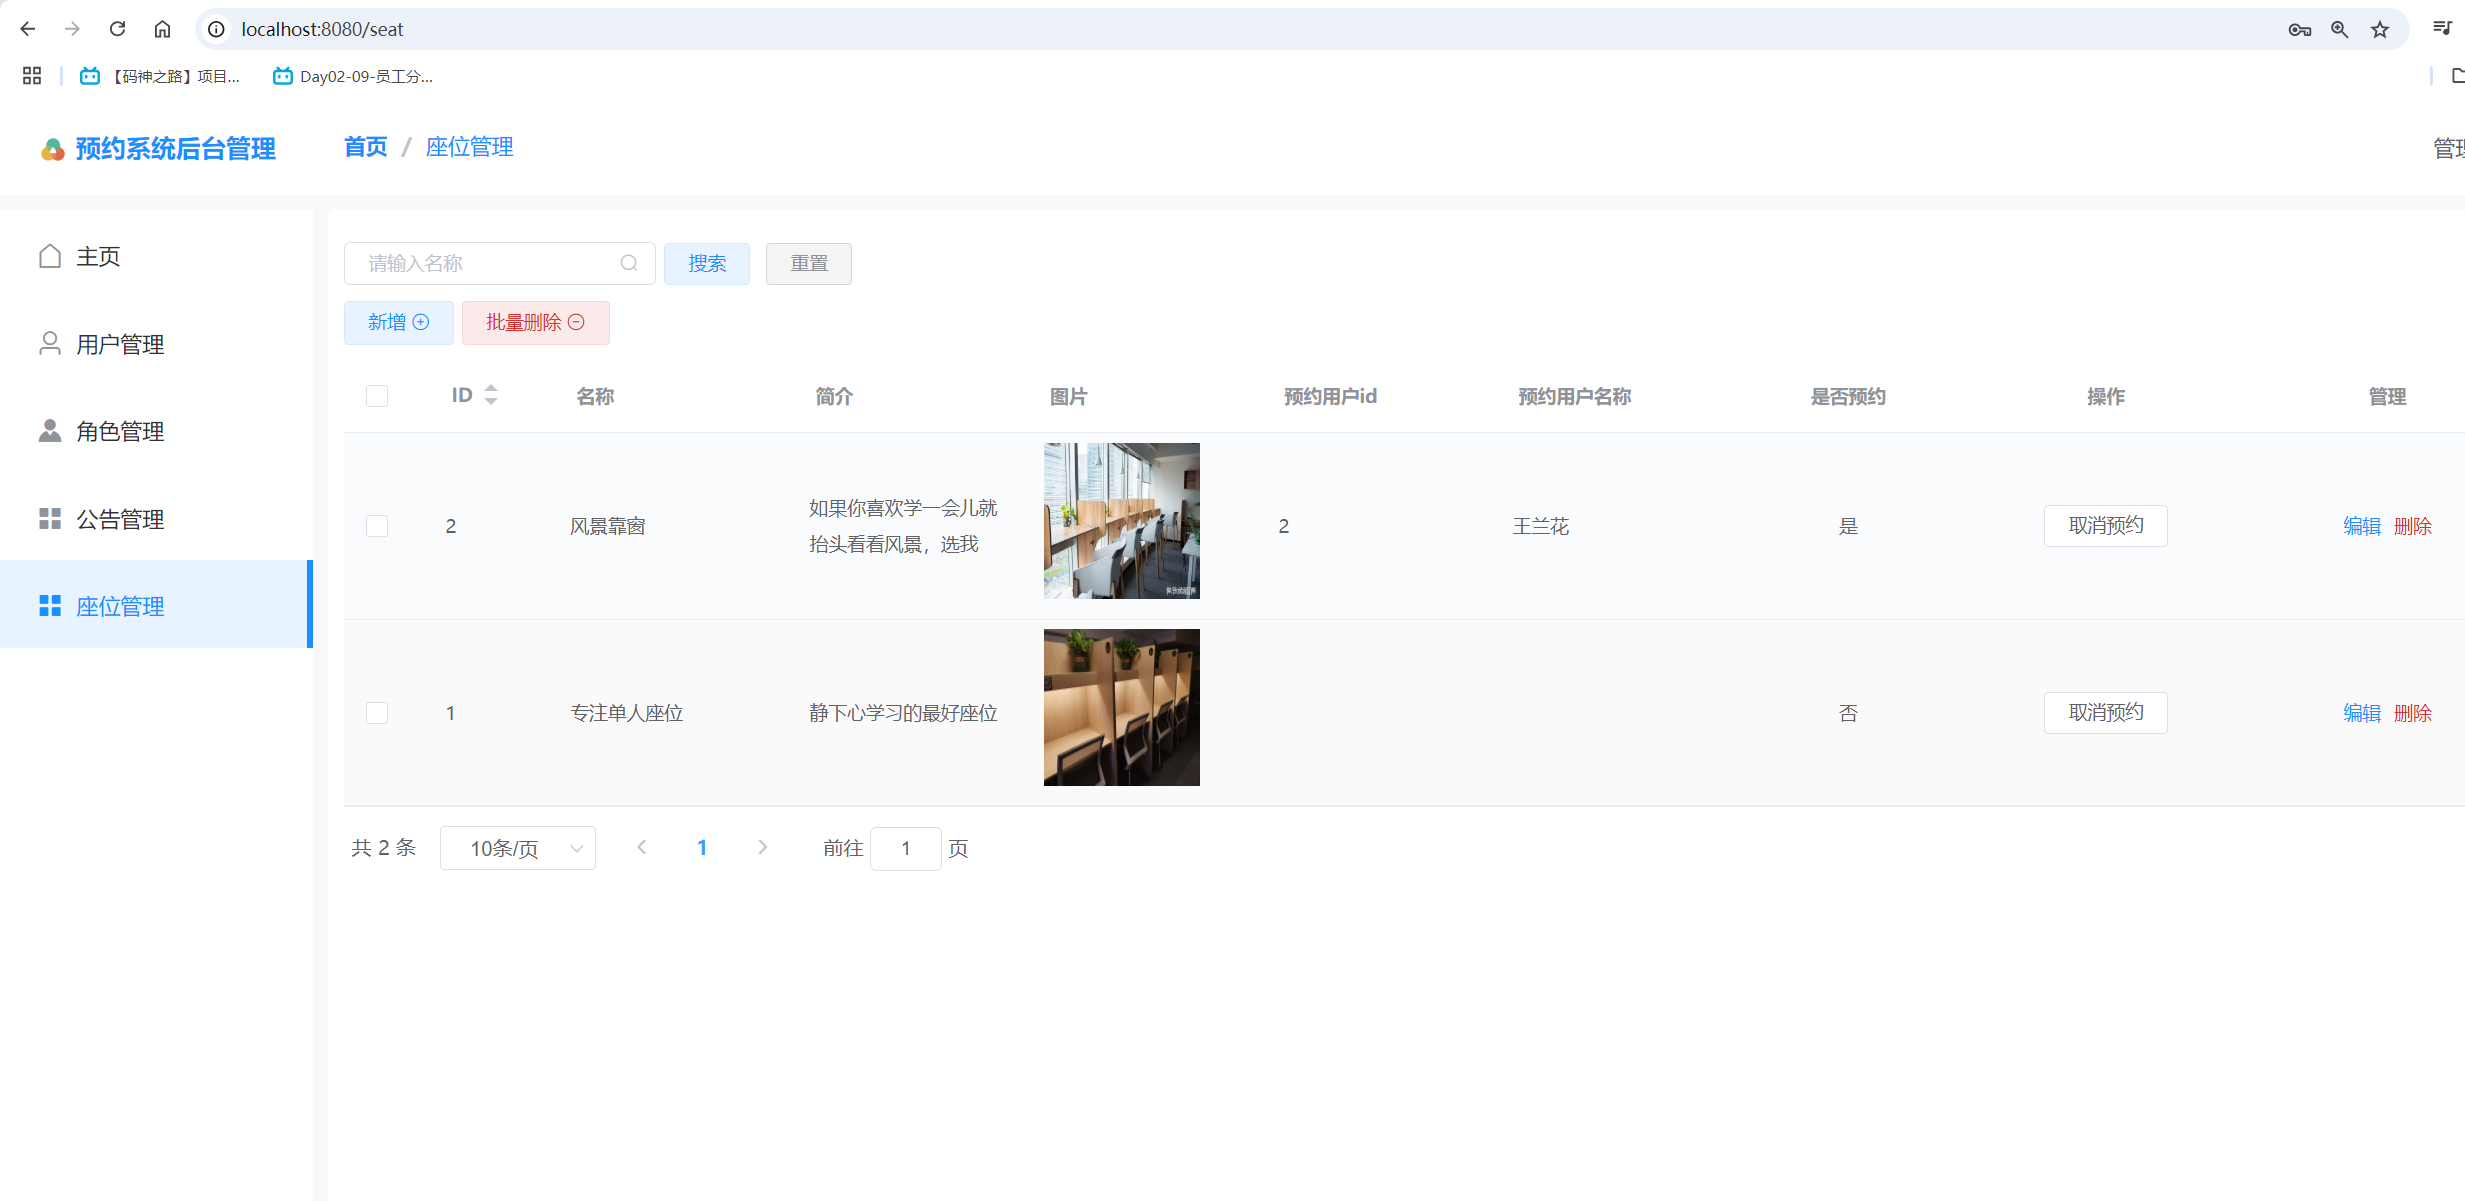2465x1201 pixels.
Task: Click the search magnifier inside the name input
Action: click(629, 263)
